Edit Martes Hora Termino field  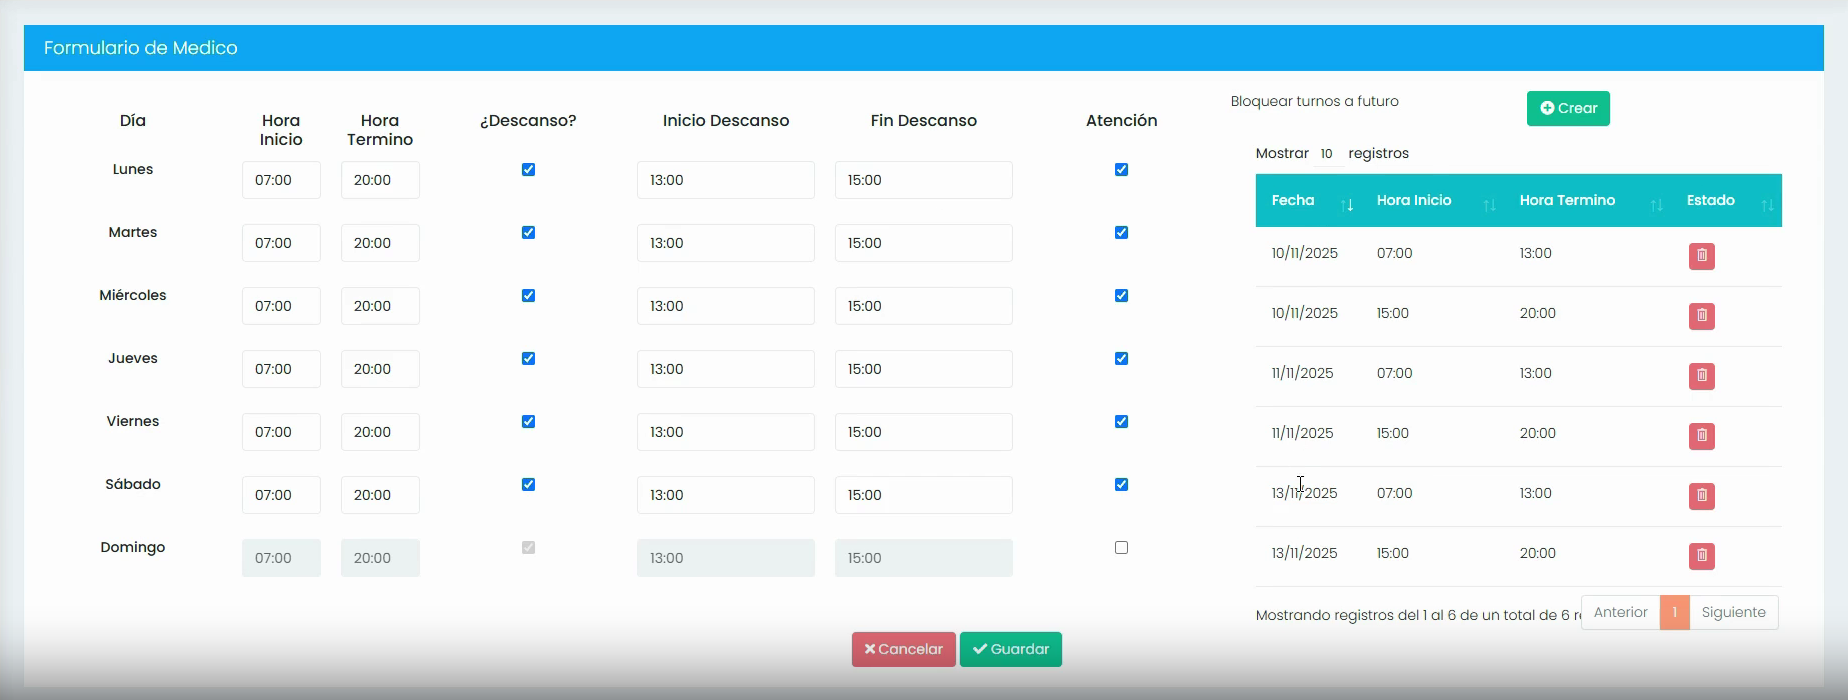380,243
